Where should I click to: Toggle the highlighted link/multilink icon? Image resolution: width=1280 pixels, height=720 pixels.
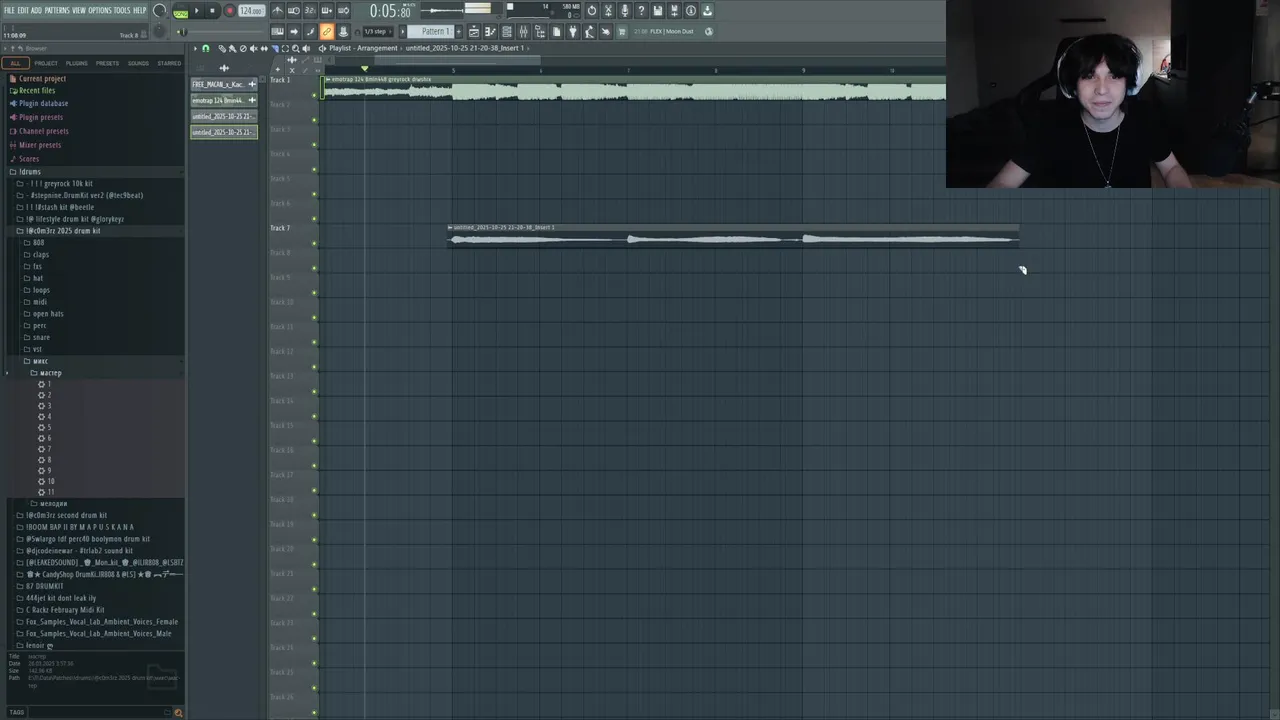[327, 32]
